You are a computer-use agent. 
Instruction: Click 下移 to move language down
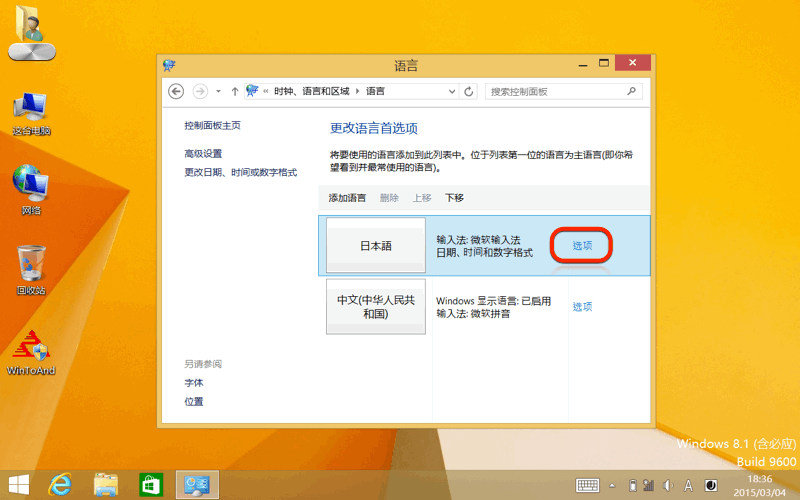(454, 198)
